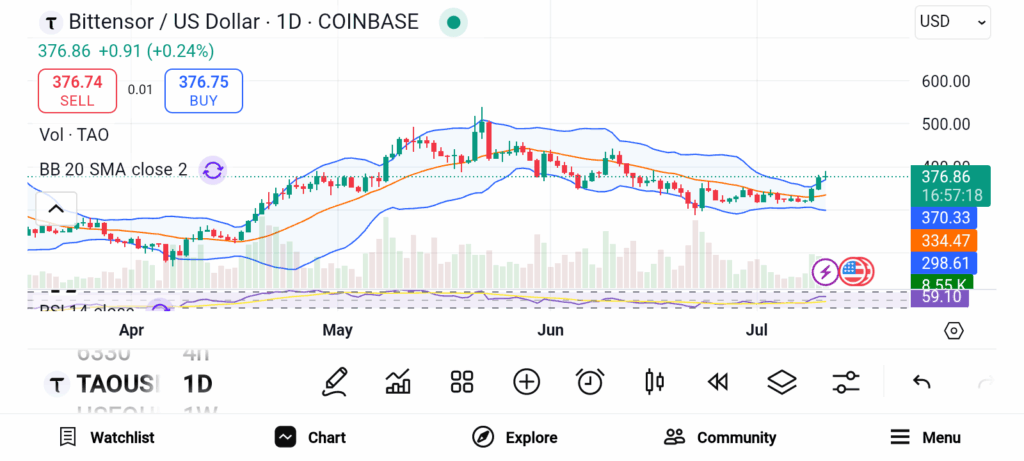Tap the plus circle add icon

coord(526,382)
